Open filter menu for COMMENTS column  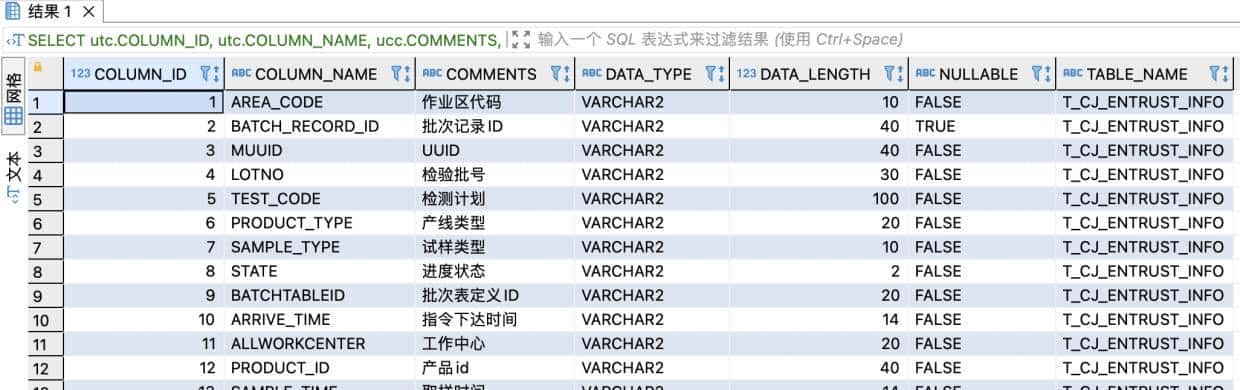tap(559, 74)
